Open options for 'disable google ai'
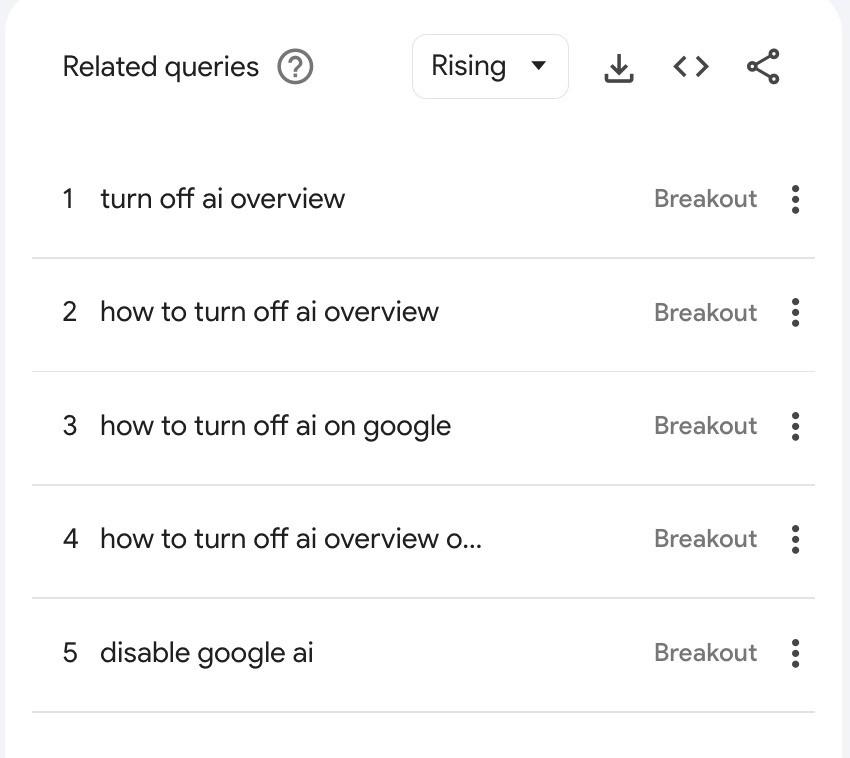This screenshot has width=850, height=758. [x=795, y=653]
